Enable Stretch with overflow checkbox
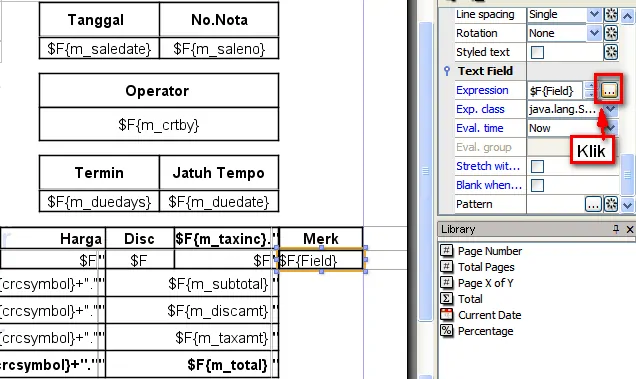 537,166
